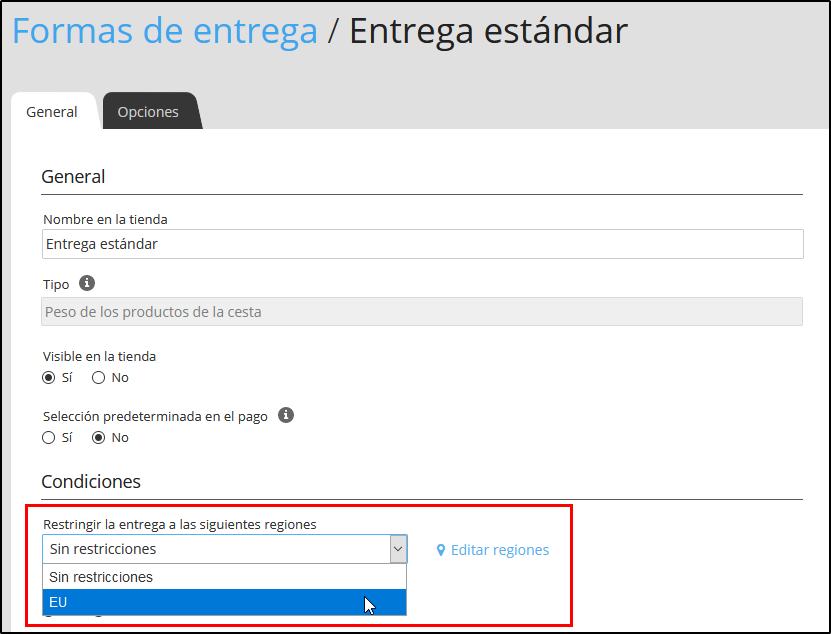Viewport: 831px width, 634px height.
Task: Open the Editar regiones link
Action: (499, 550)
